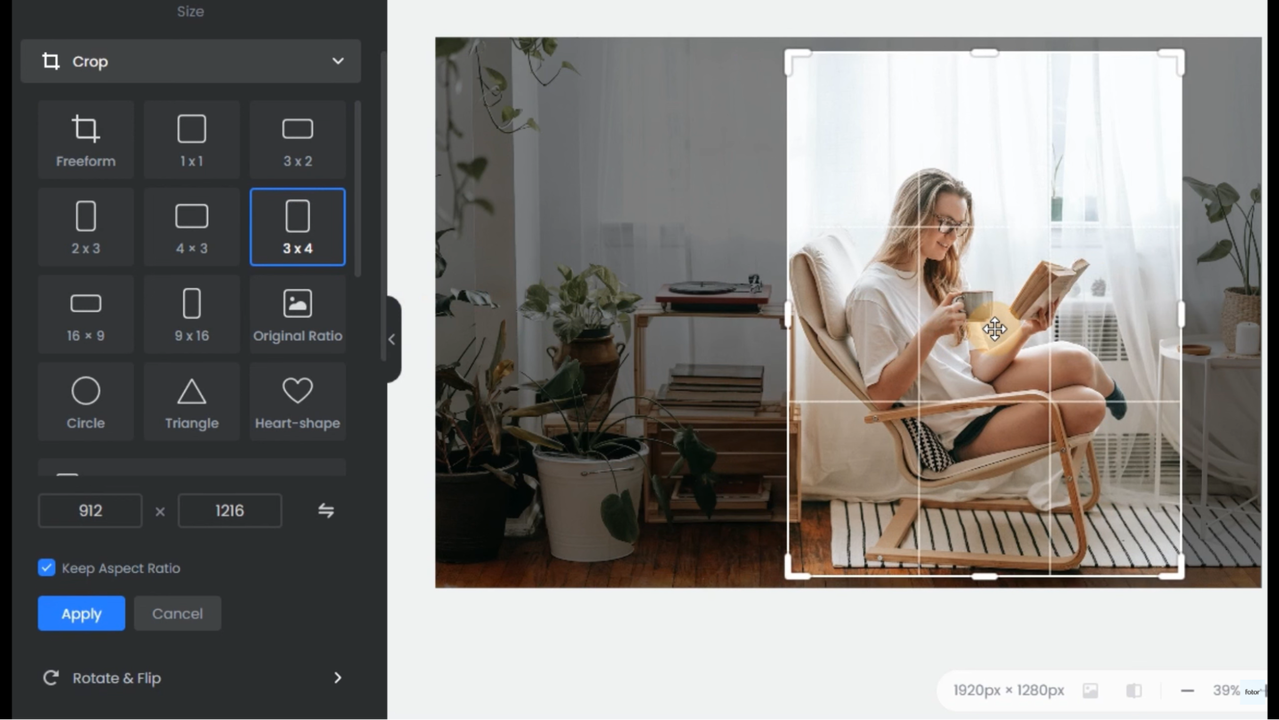Click the bottom-left crop corner handle

(x=796, y=568)
